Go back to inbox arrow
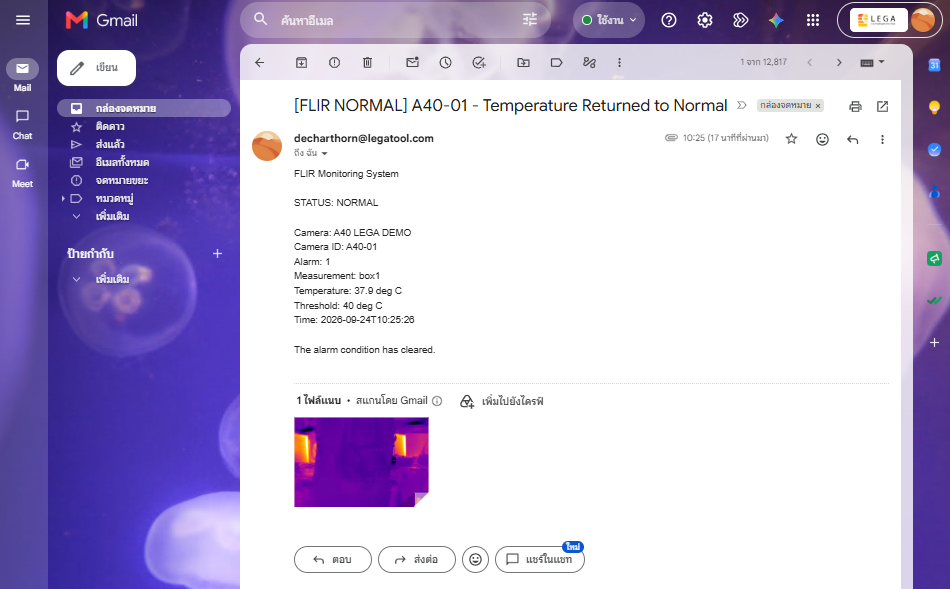 (x=259, y=62)
